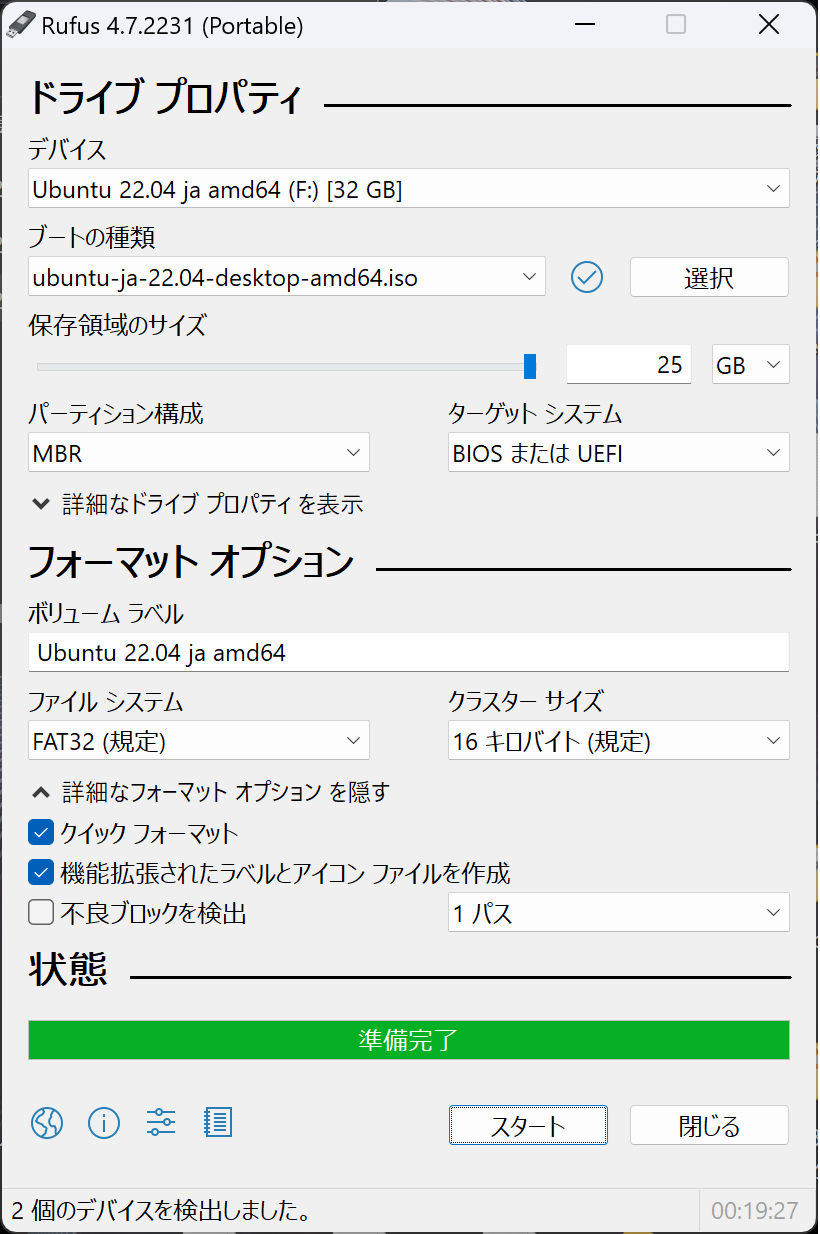This screenshot has height=1234, width=820.
Task: Click the 閉じる button
Action: point(709,1125)
